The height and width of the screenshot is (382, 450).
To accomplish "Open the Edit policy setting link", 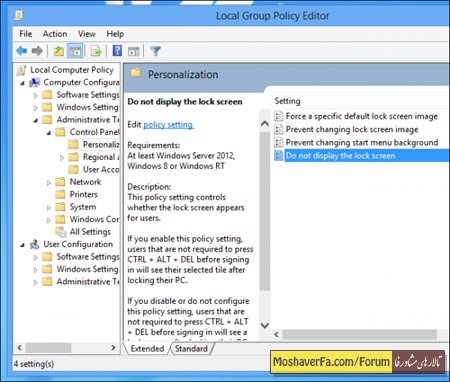I will [168, 125].
